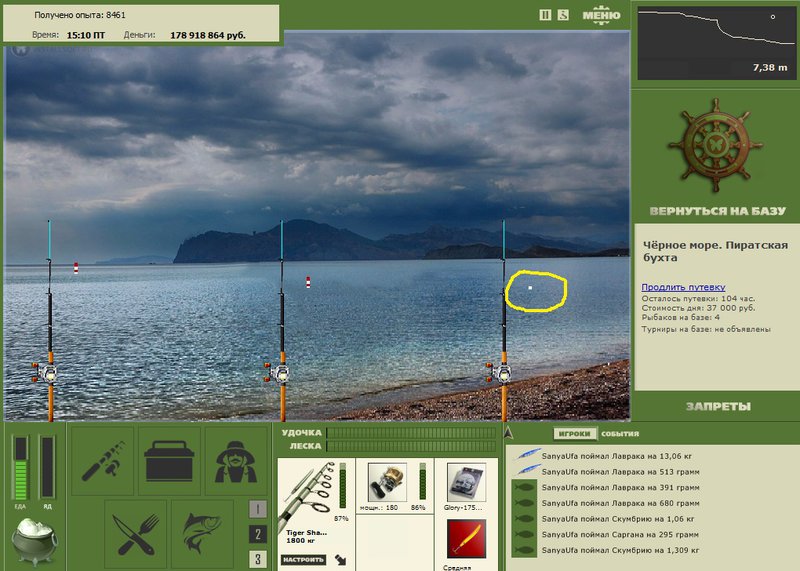Click the left red-white float in the water
Screen dimensions: 800x571
point(76,268)
